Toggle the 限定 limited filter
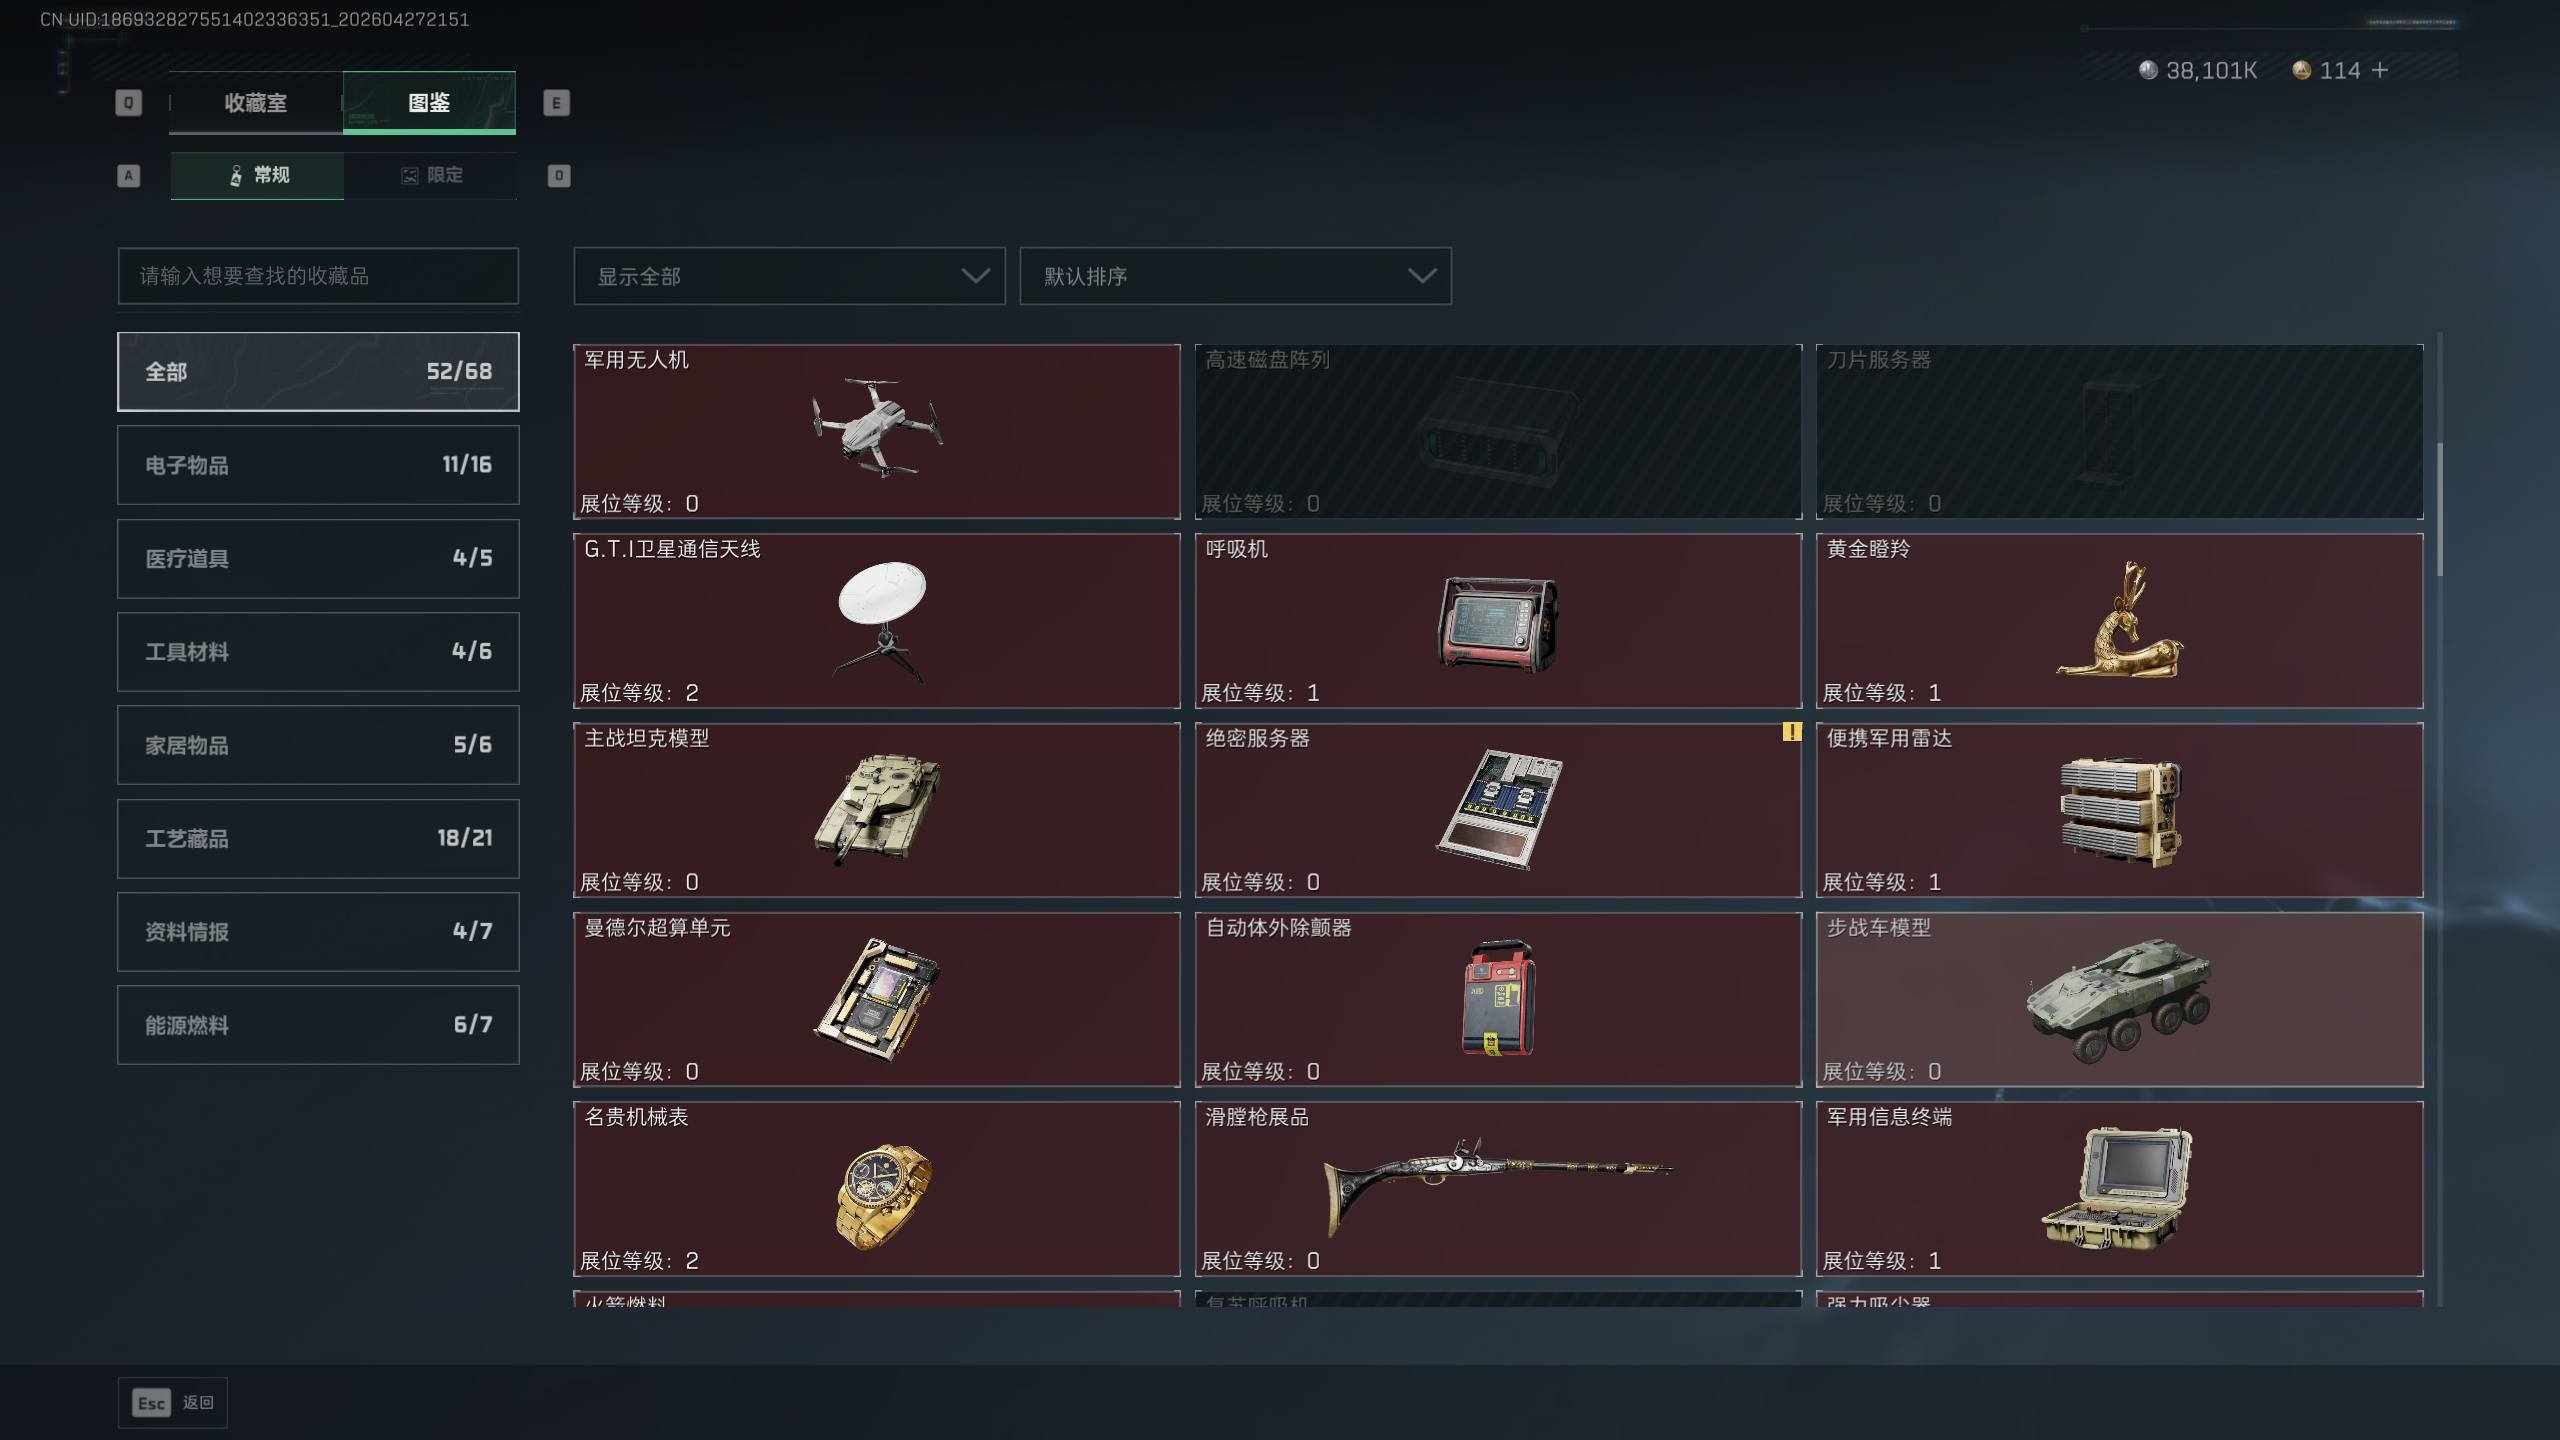 tap(431, 176)
